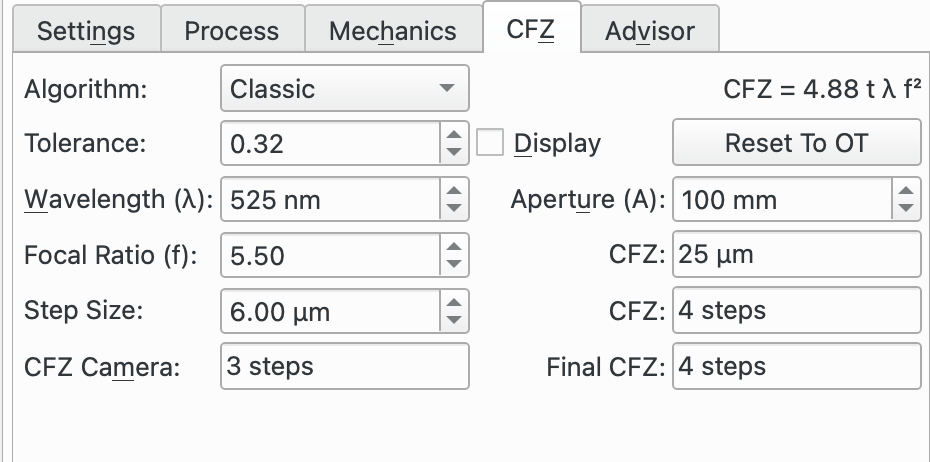Decrease Wavelength using the down arrow
This screenshot has height=462, width=930.
[x=454, y=208]
